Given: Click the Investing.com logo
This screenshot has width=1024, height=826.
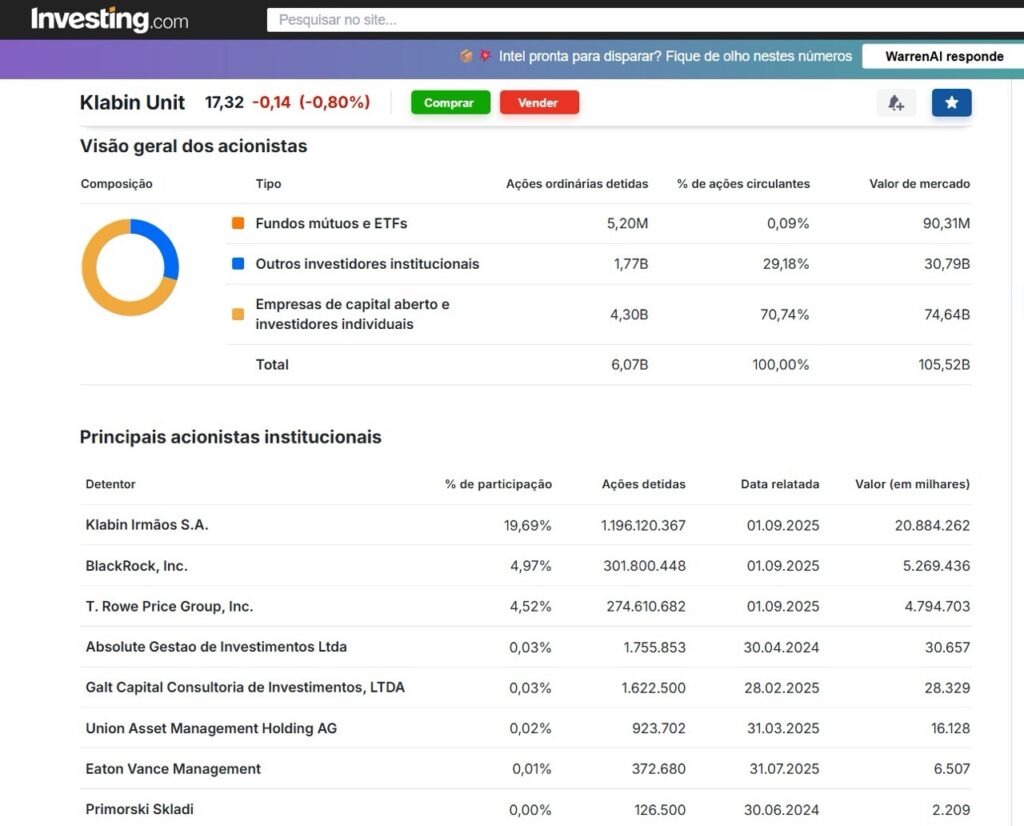Looking at the screenshot, I should [109, 20].
